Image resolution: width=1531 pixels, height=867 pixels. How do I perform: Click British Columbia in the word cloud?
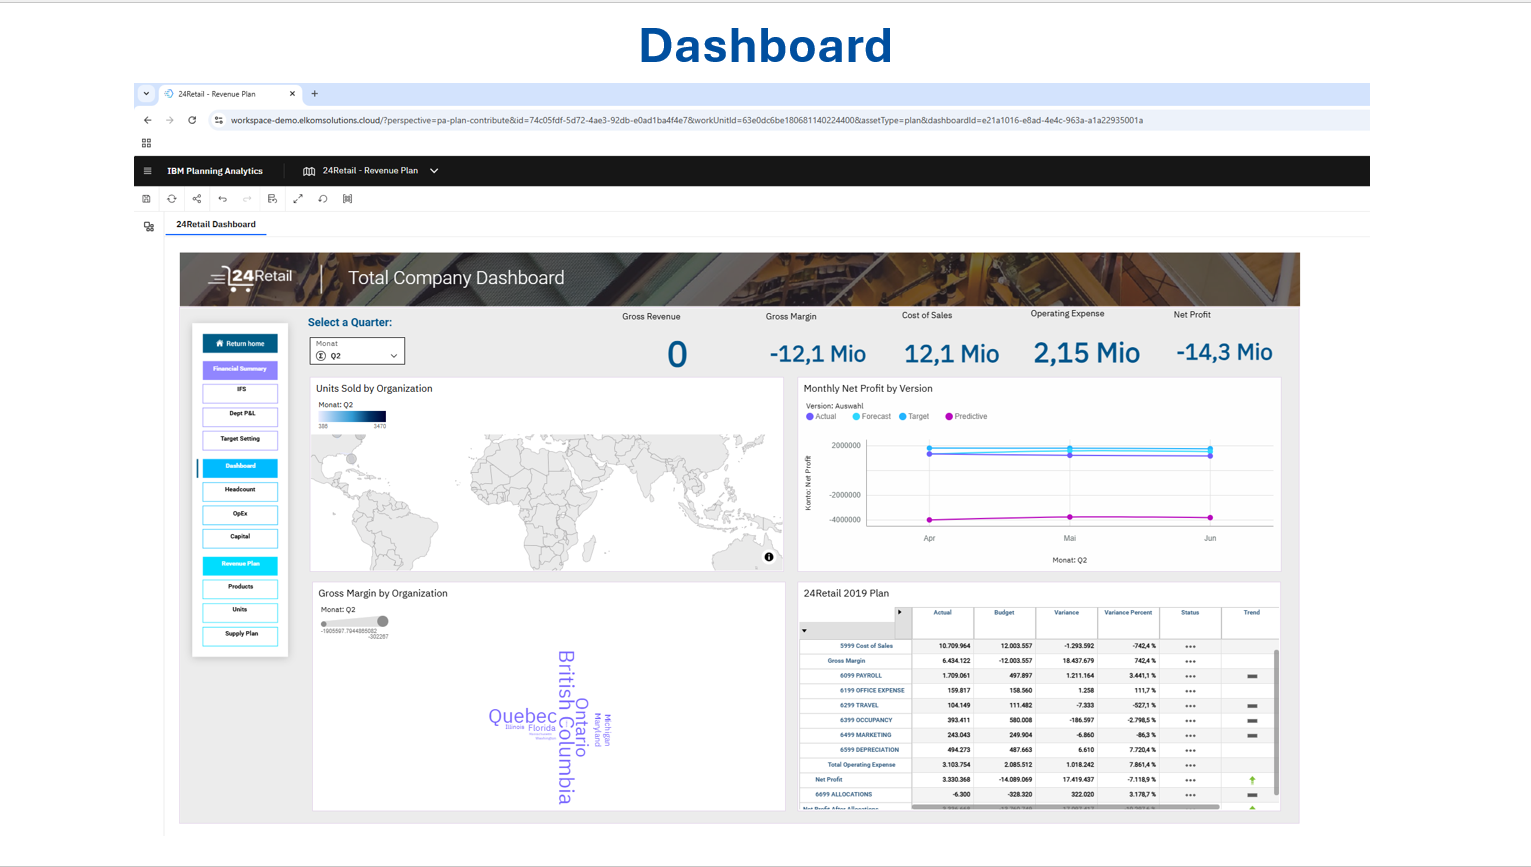[x=566, y=727]
